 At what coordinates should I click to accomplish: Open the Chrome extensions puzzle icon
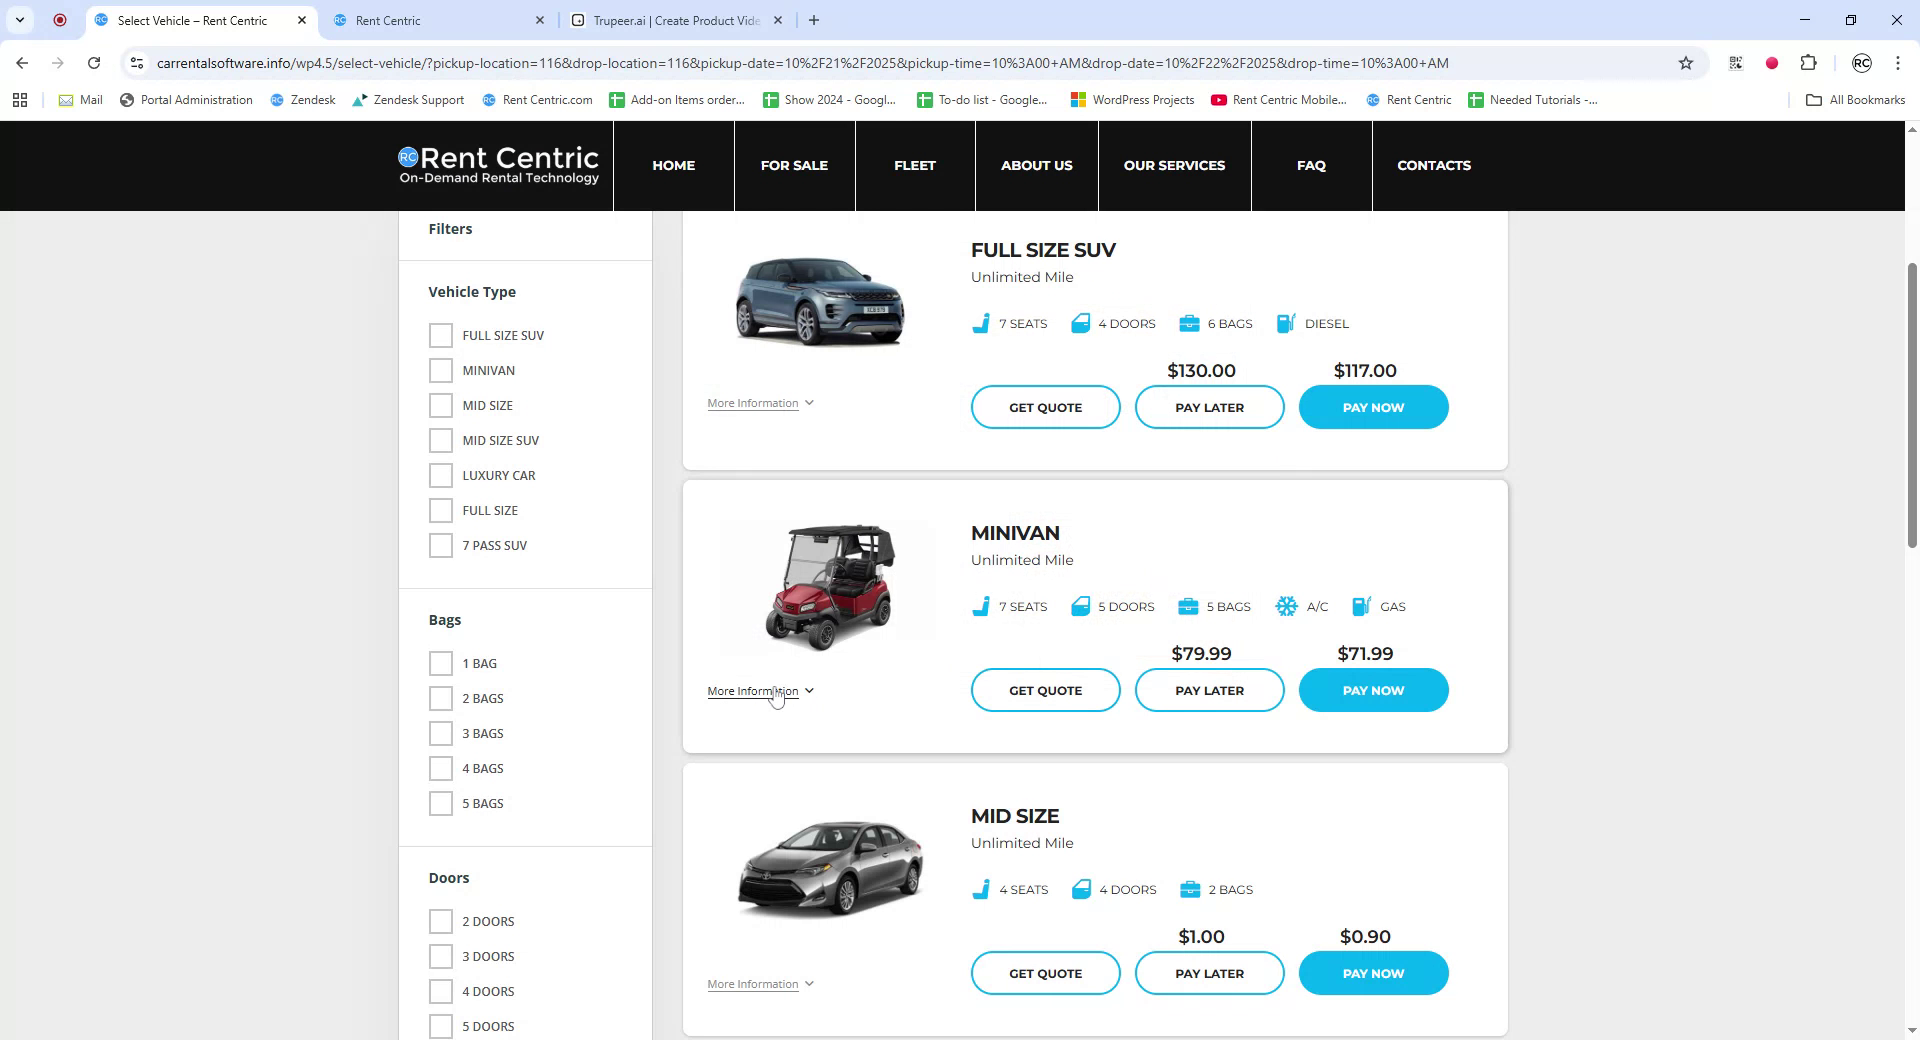(1808, 63)
